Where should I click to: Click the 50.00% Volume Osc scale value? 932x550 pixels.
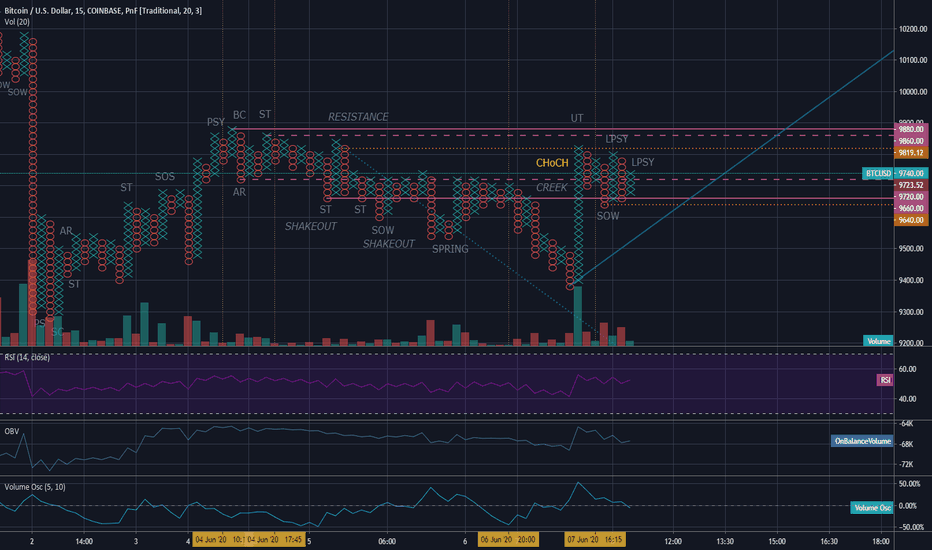point(909,484)
